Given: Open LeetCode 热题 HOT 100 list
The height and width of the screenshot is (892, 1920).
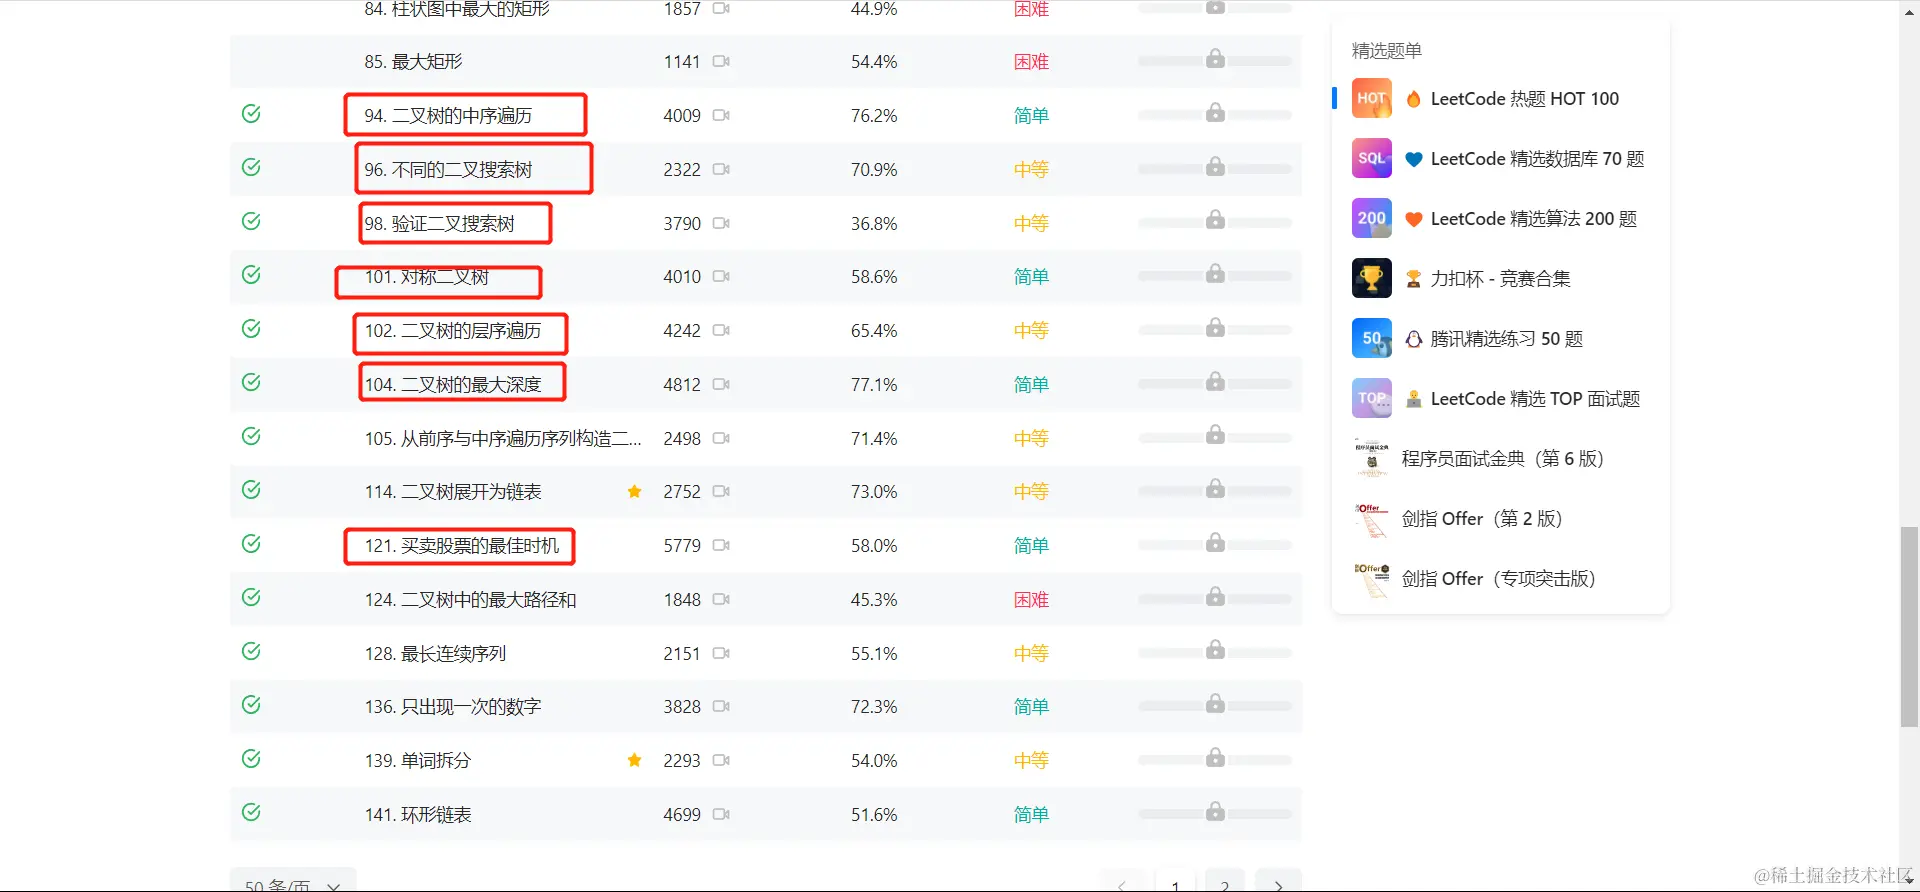Looking at the screenshot, I should coord(1525,99).
